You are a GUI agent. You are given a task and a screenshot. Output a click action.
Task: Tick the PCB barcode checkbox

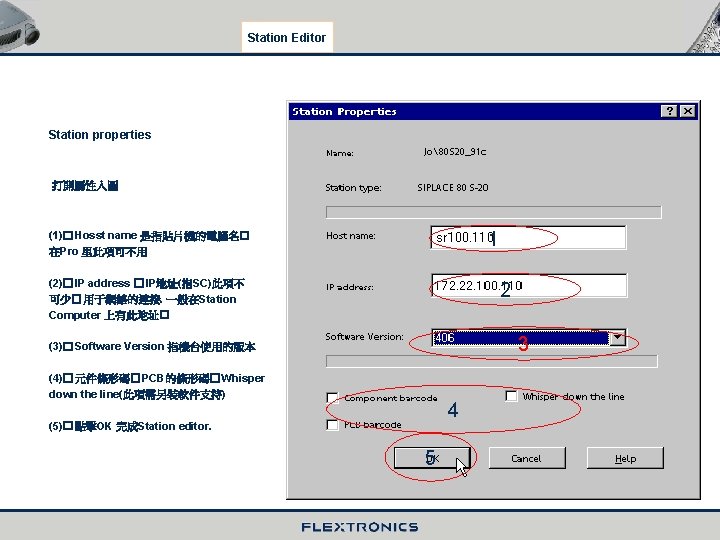pos(332,425)
